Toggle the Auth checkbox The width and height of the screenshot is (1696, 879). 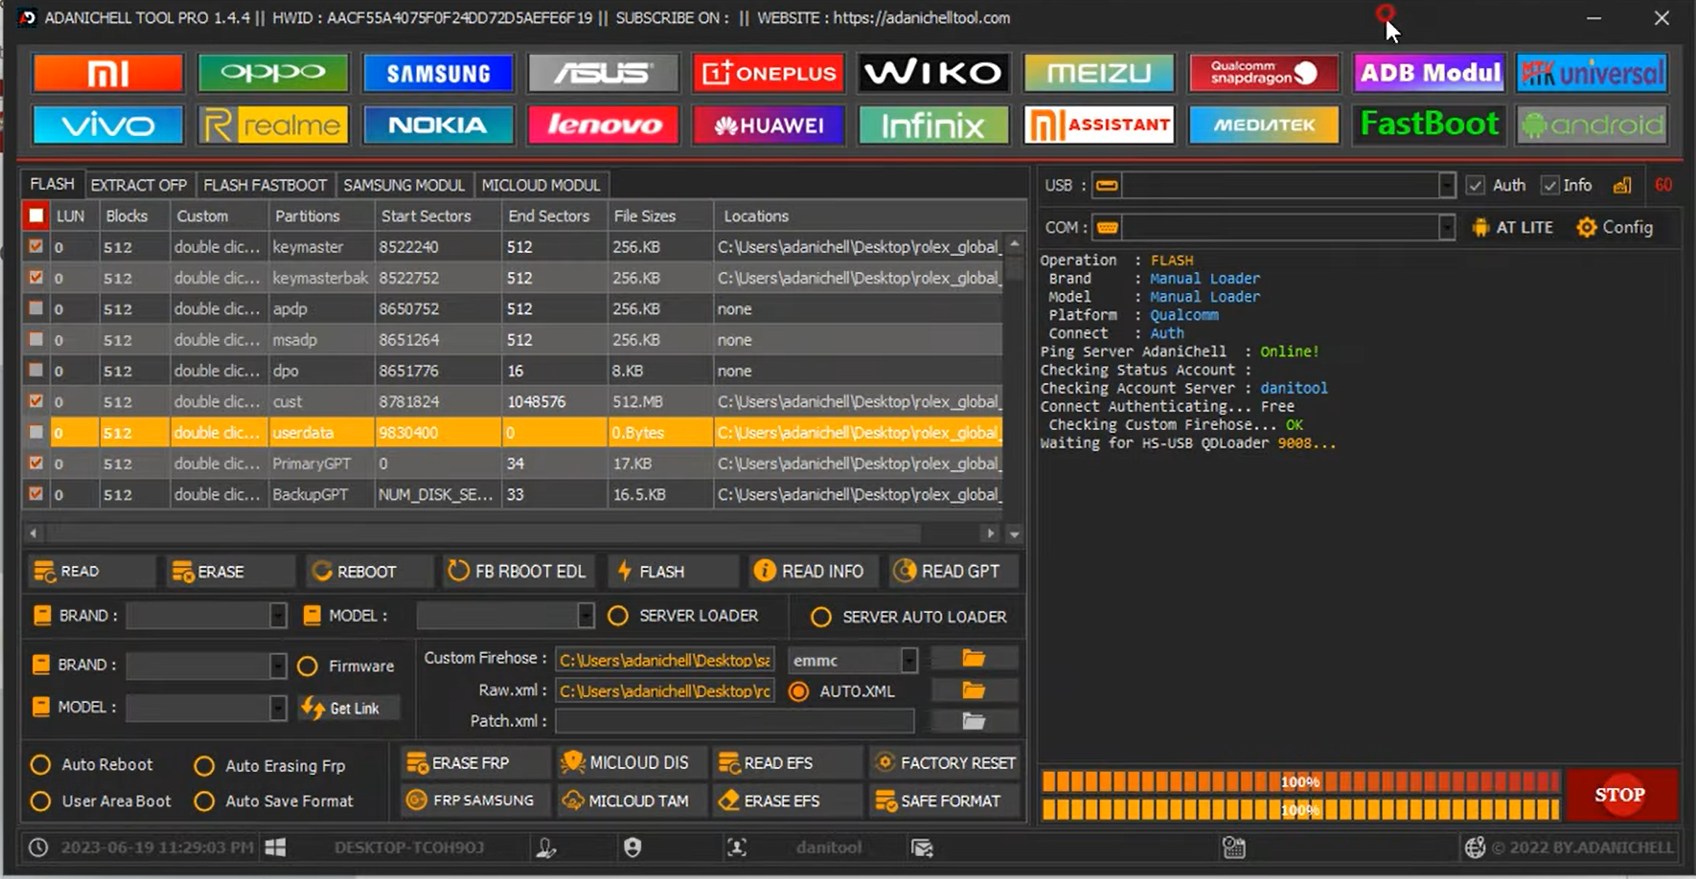(x=1475, y=185)
